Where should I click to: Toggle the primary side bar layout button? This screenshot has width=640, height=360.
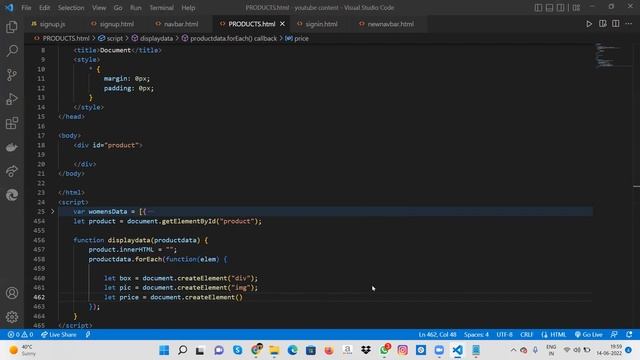(538, 7)
